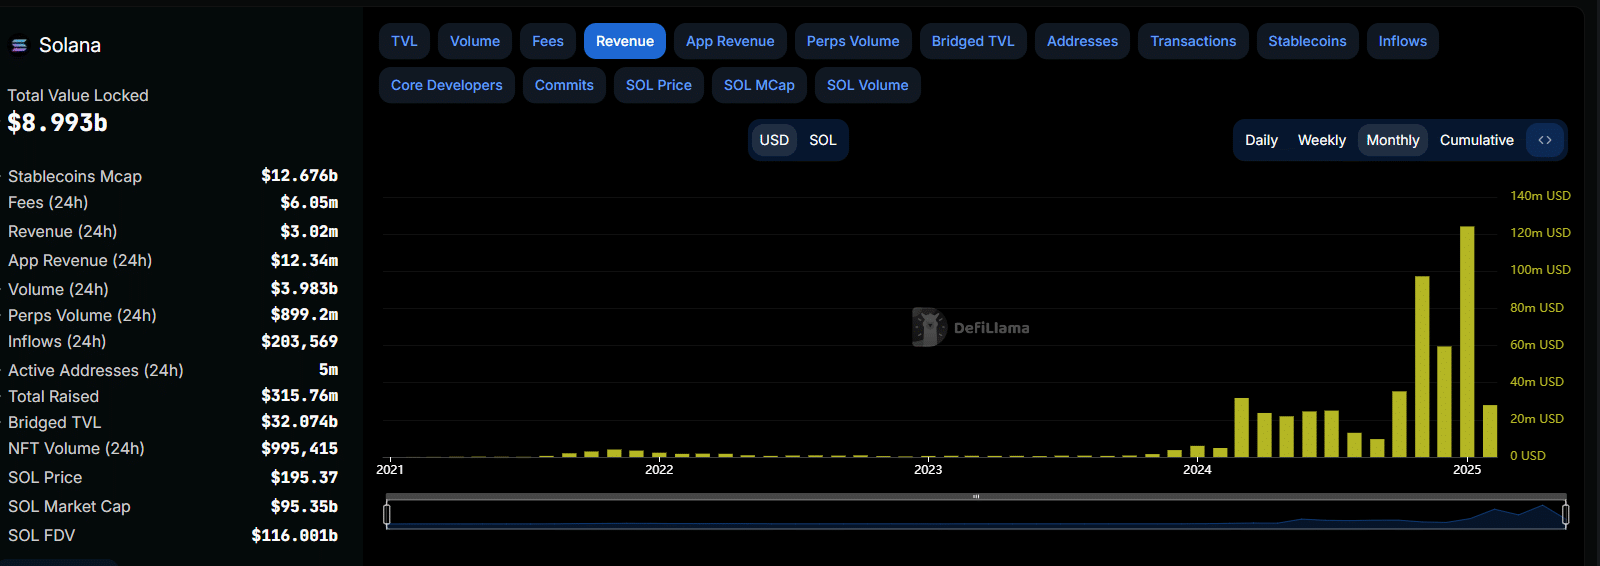Grab the left range slider handle
The width and height of the screenshot is (1600, 566).
click(387, 514)
